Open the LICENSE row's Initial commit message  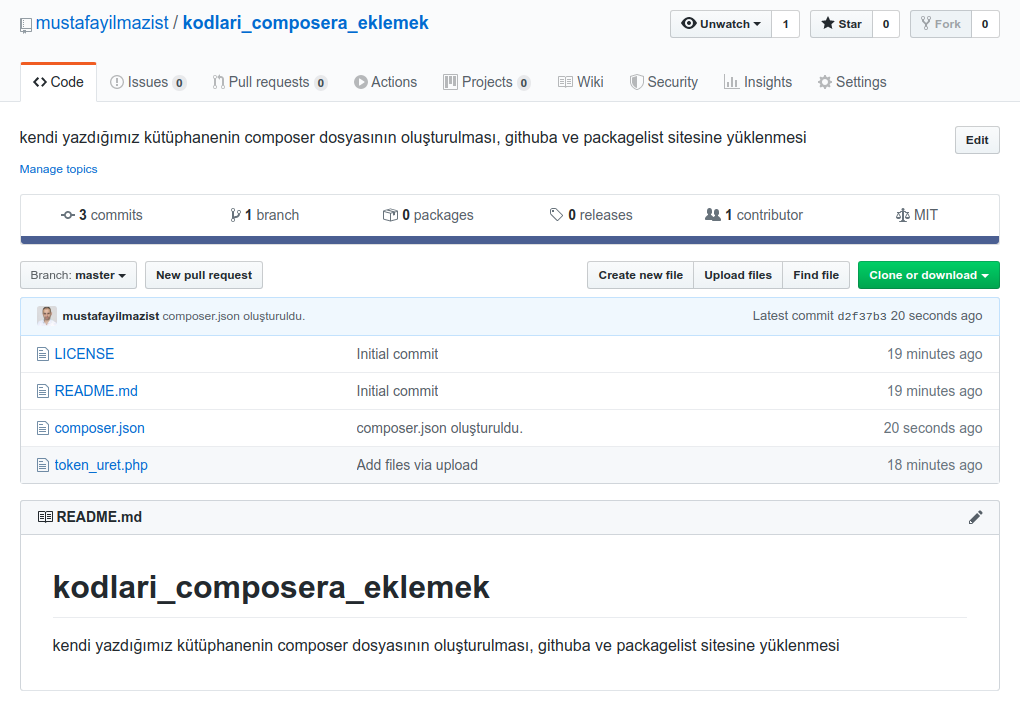[397, 354]
